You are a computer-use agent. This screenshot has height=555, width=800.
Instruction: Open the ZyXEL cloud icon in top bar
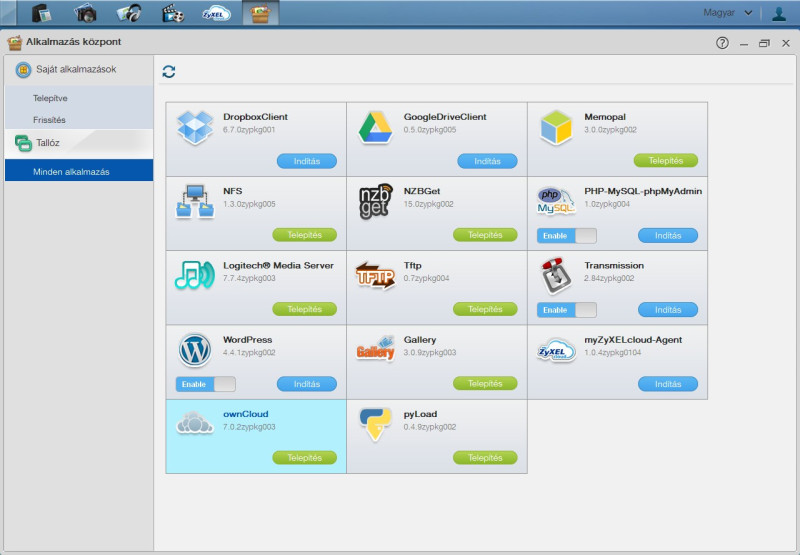pos(217,13)
